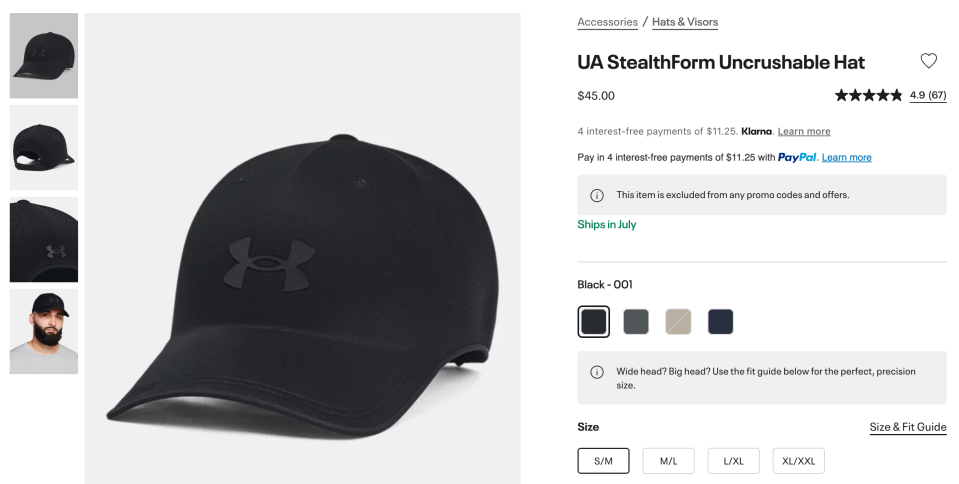The image size is (959, 484).
Task: Show the back view hat thumbnail
Action: [x=44, y=148]
